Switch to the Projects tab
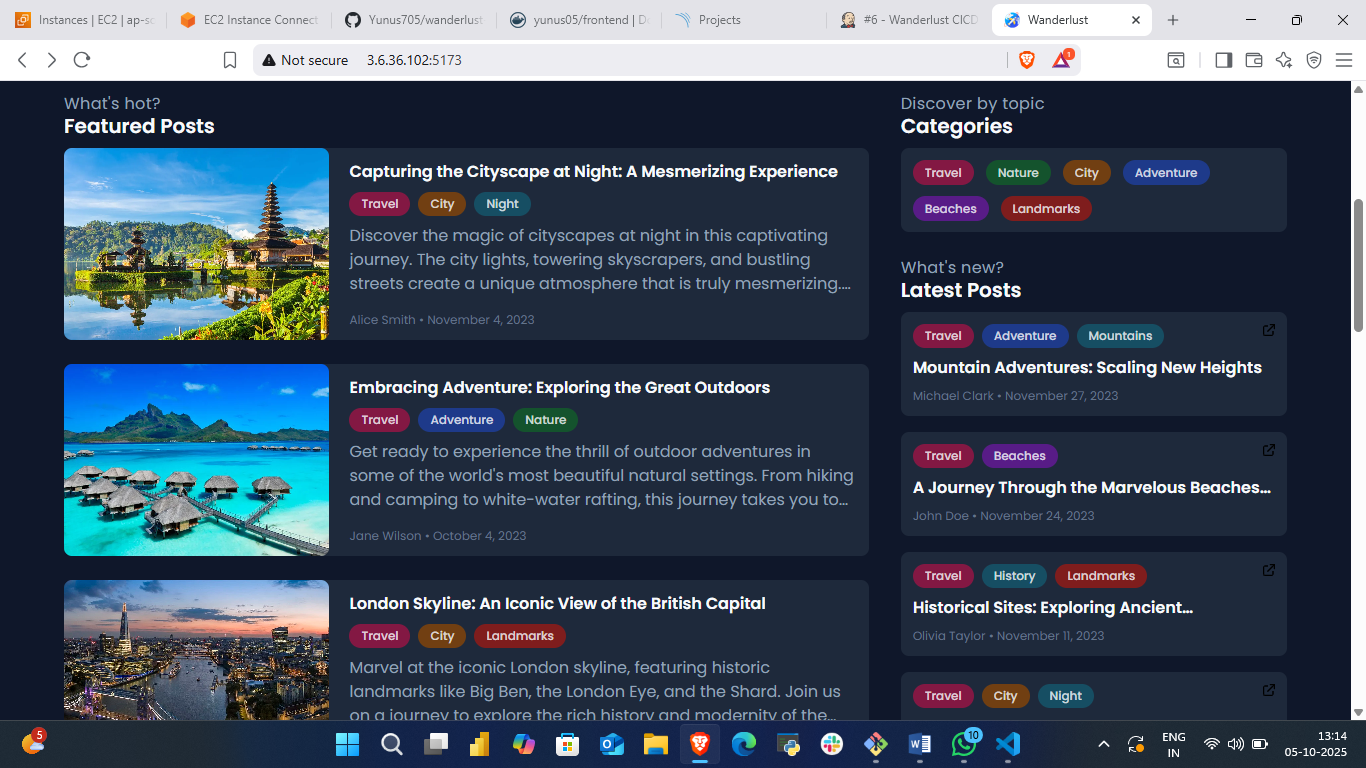 pos(719,20)
